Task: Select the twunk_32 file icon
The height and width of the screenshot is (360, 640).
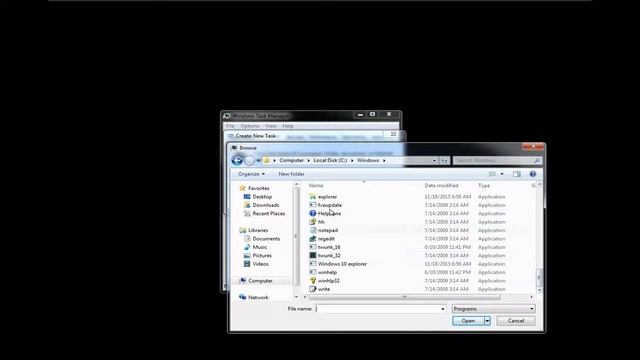Action: click(x=313, y=256)
